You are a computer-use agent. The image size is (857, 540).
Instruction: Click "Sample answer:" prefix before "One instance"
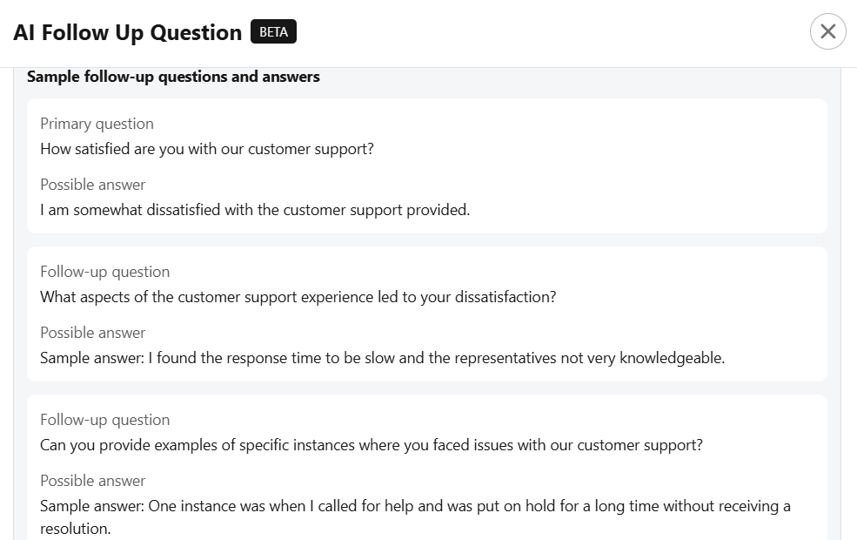tap(92, 506)
